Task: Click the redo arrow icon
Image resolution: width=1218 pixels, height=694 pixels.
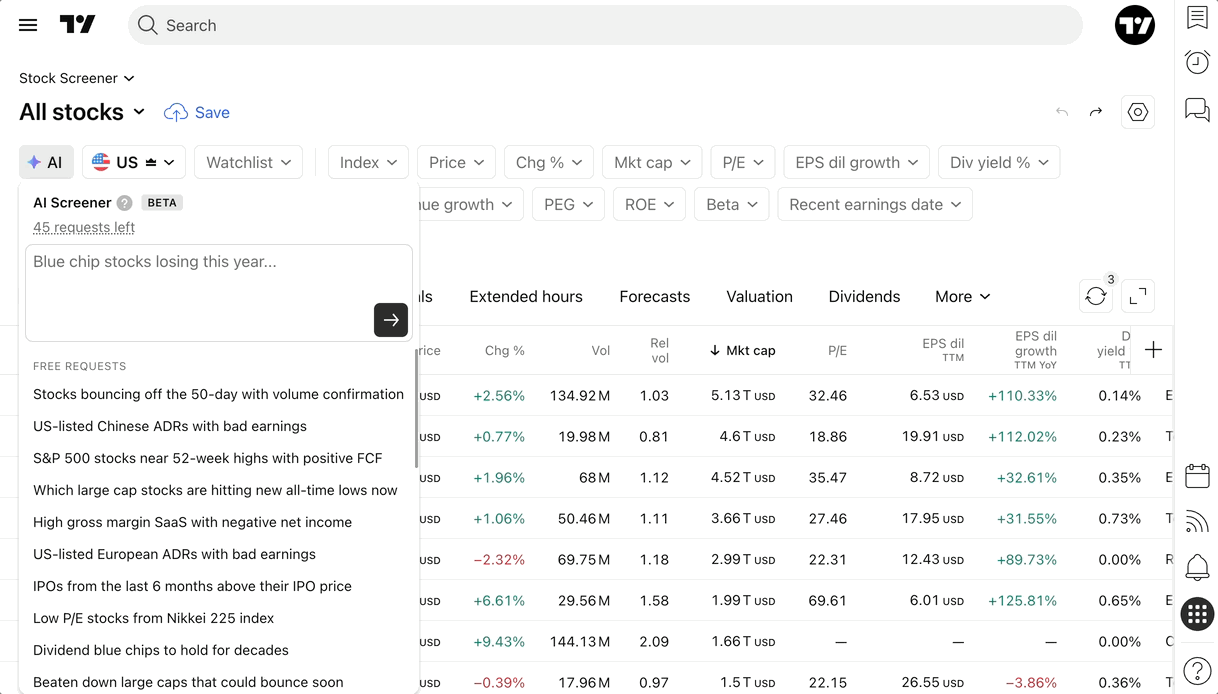Action: [x=1096, y=112]
